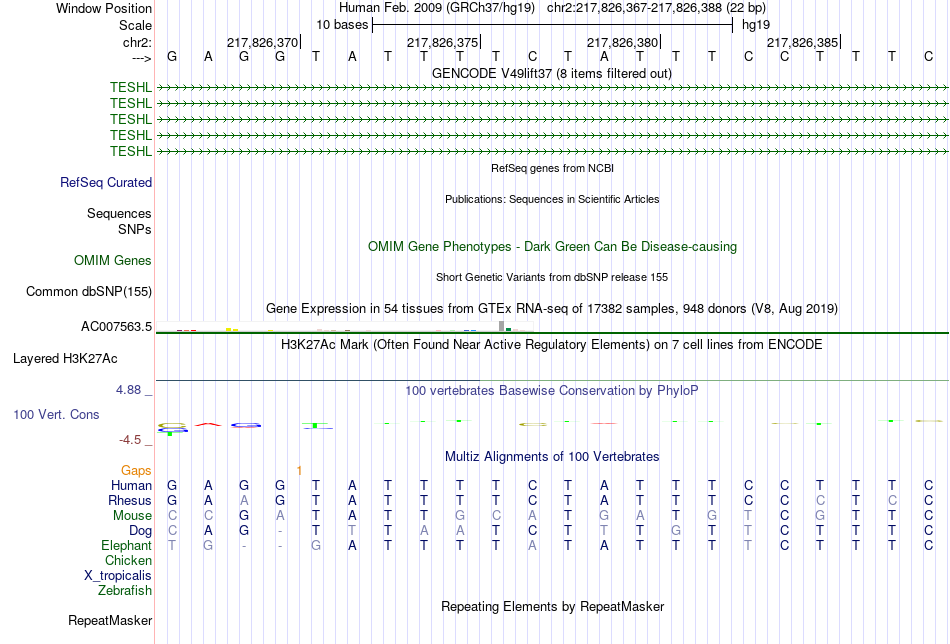Click the hg19 label beside scale bar
The height and width of the screenshot is (644, 950).
756,25
